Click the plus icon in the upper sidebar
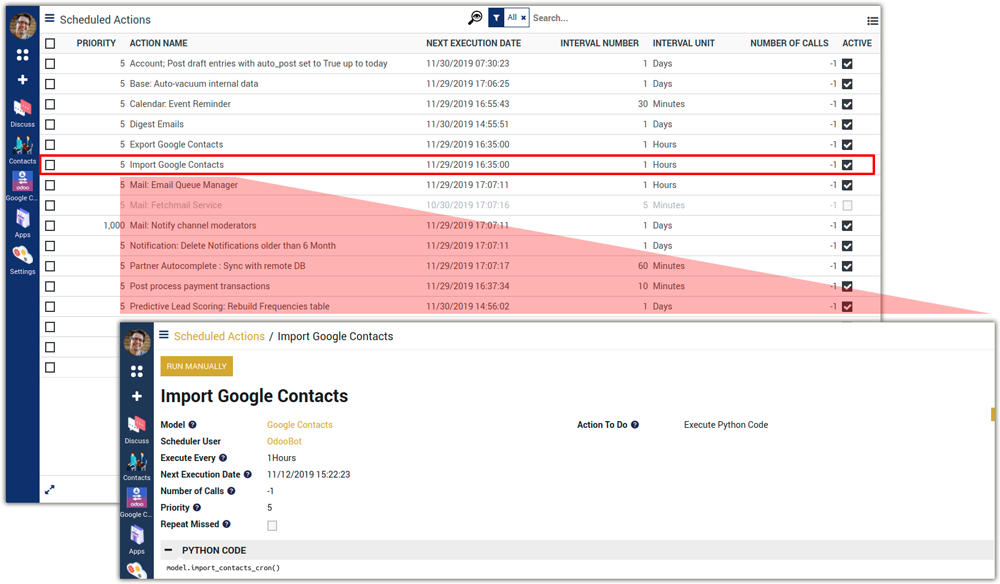 tap(22, 80)
